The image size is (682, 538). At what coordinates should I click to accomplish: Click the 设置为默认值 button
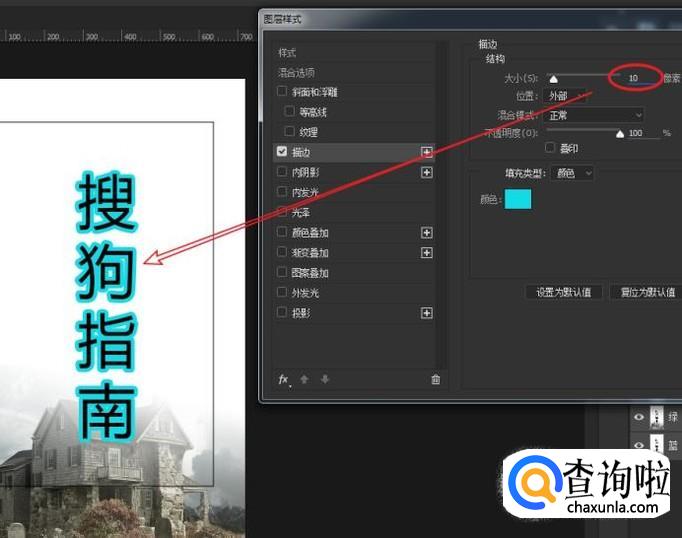pyautogui.click(x=564, y=292)
